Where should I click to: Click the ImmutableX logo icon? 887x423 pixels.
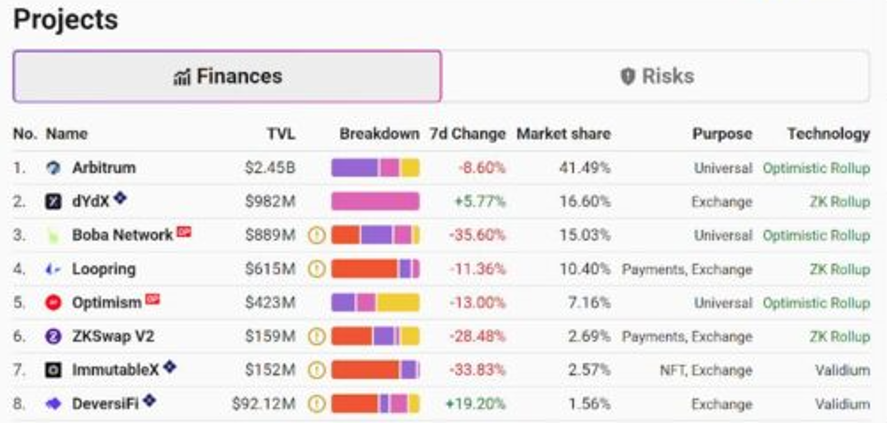[x=53, y=370]
